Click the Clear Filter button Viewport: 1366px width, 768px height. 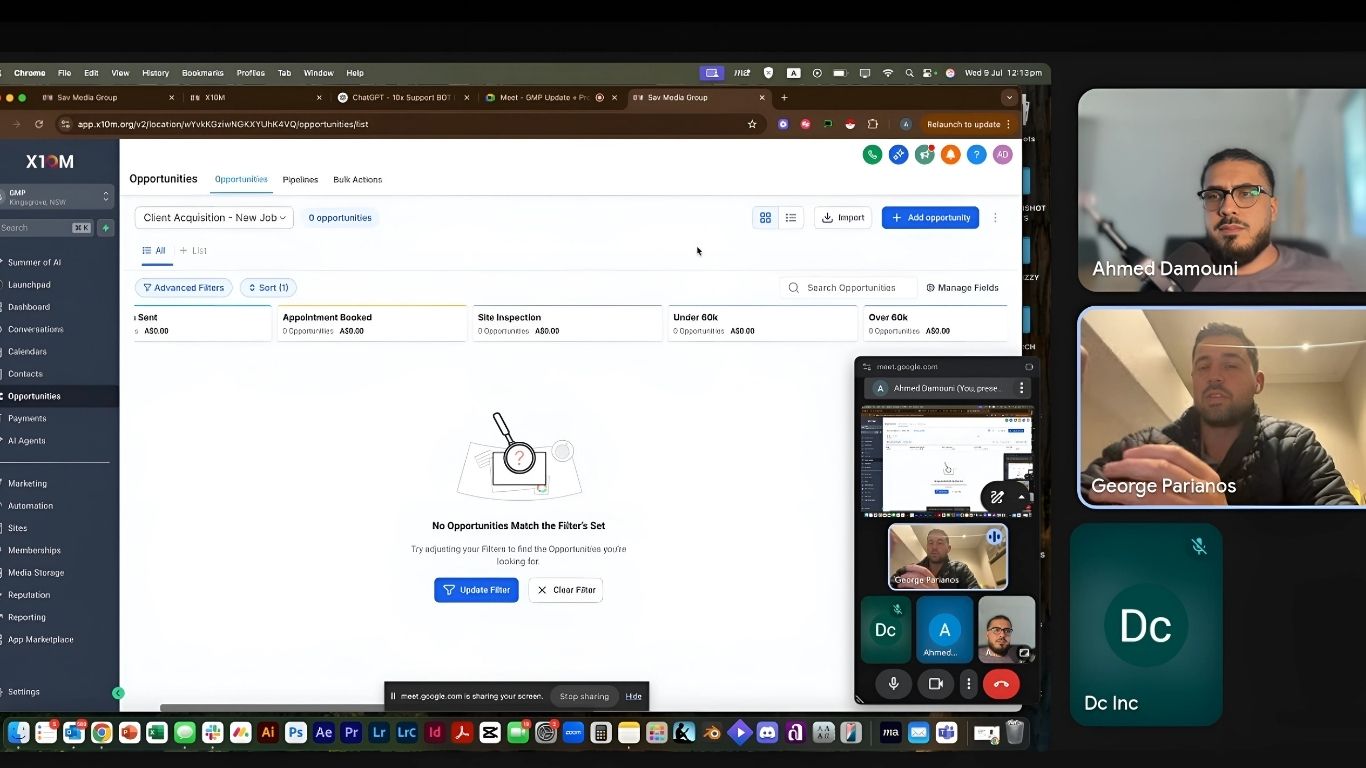tap(566, 590)
